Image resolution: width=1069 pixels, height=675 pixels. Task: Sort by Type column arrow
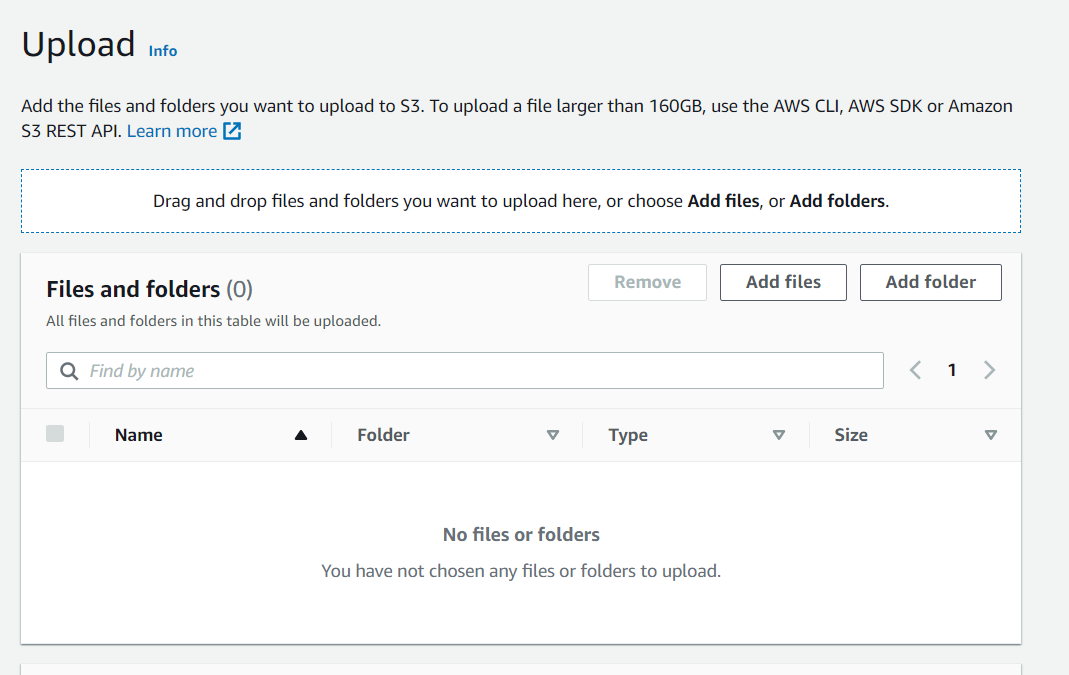779,435
